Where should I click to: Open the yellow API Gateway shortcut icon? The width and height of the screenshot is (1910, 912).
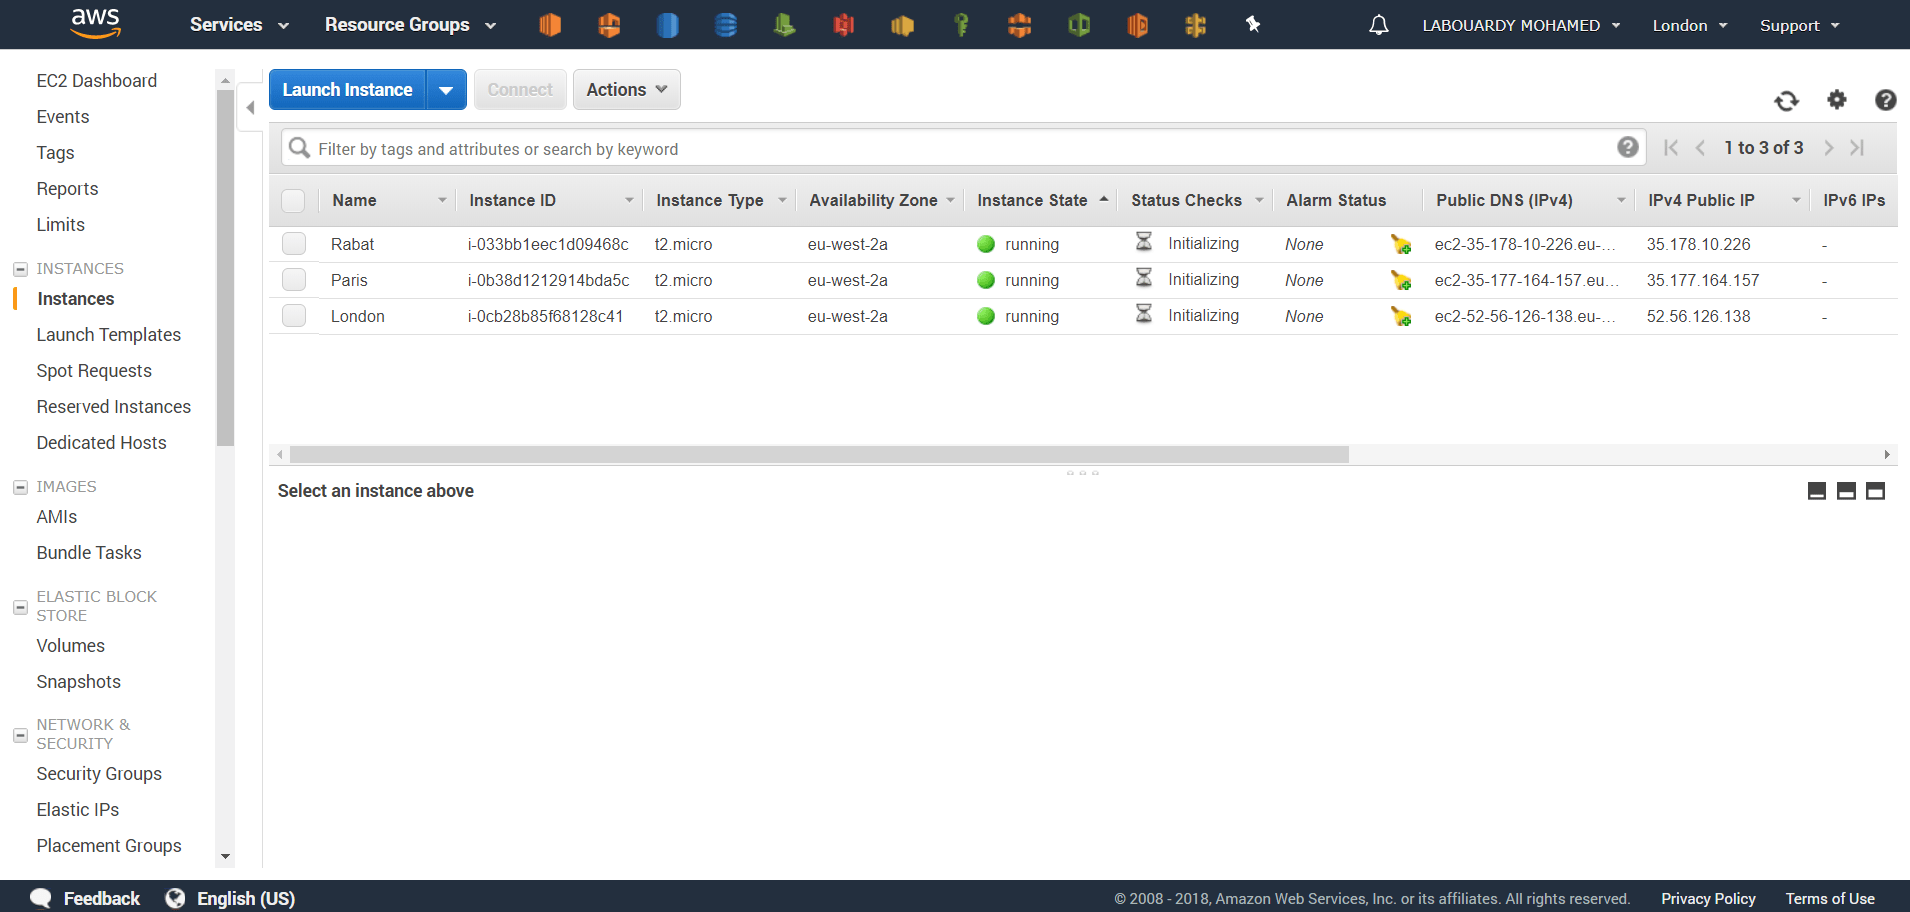pos(1196,25)
